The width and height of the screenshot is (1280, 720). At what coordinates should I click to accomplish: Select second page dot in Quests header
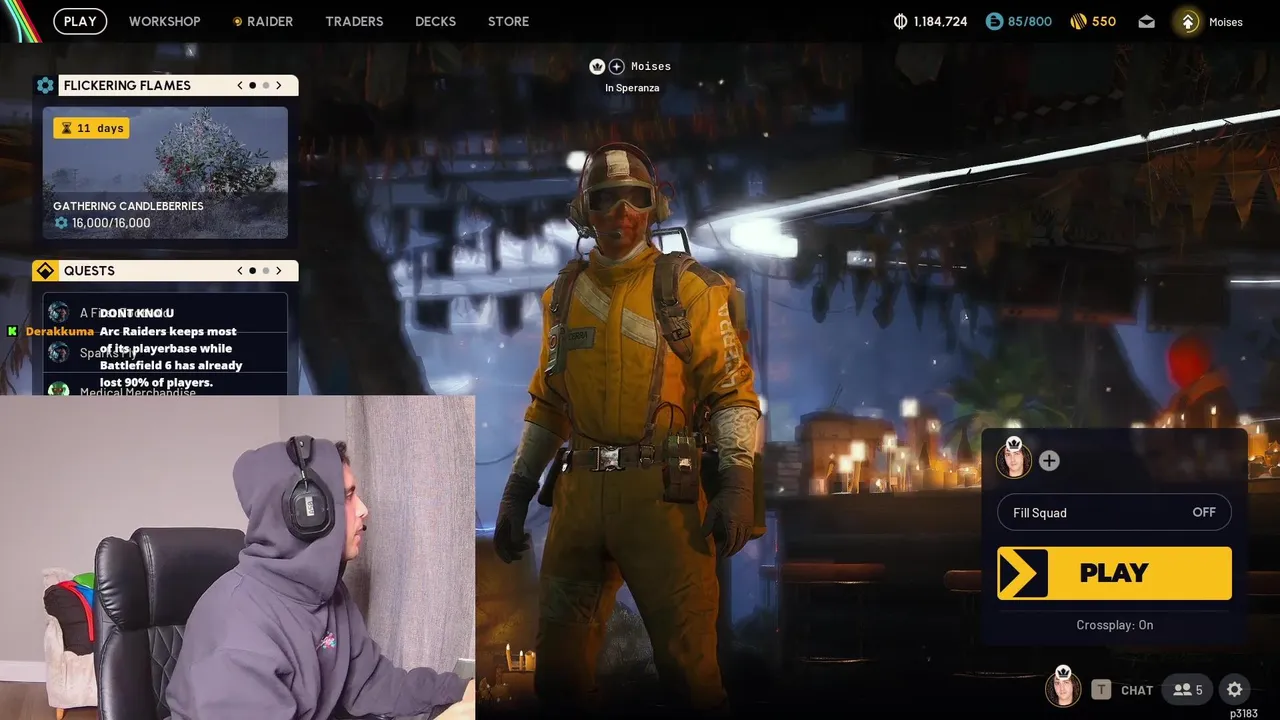pos(265,270)
